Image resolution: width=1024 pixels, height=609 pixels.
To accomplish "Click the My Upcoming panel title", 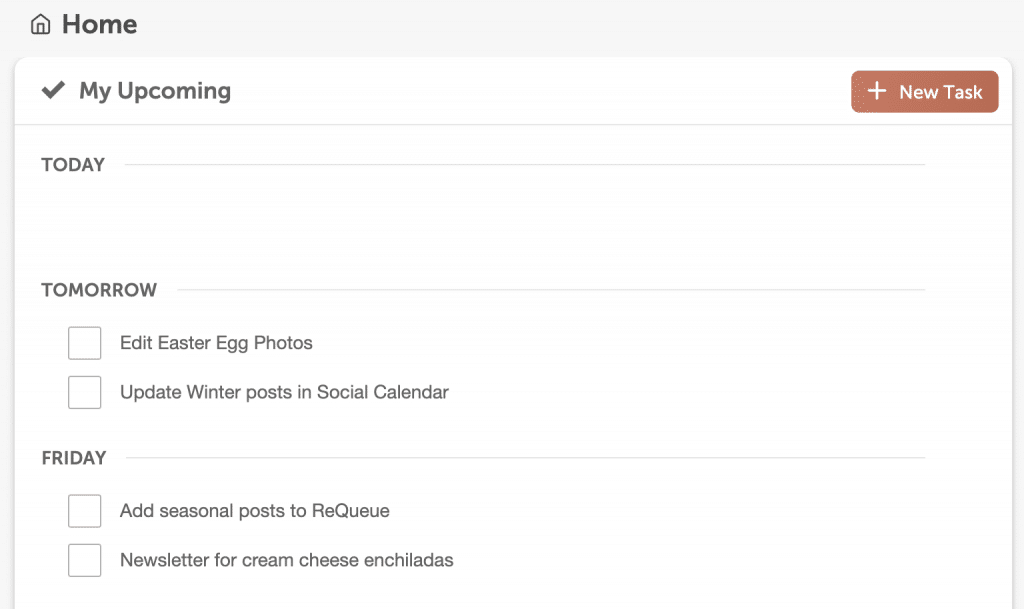I will pyautogui.click(x=155, y=91).
